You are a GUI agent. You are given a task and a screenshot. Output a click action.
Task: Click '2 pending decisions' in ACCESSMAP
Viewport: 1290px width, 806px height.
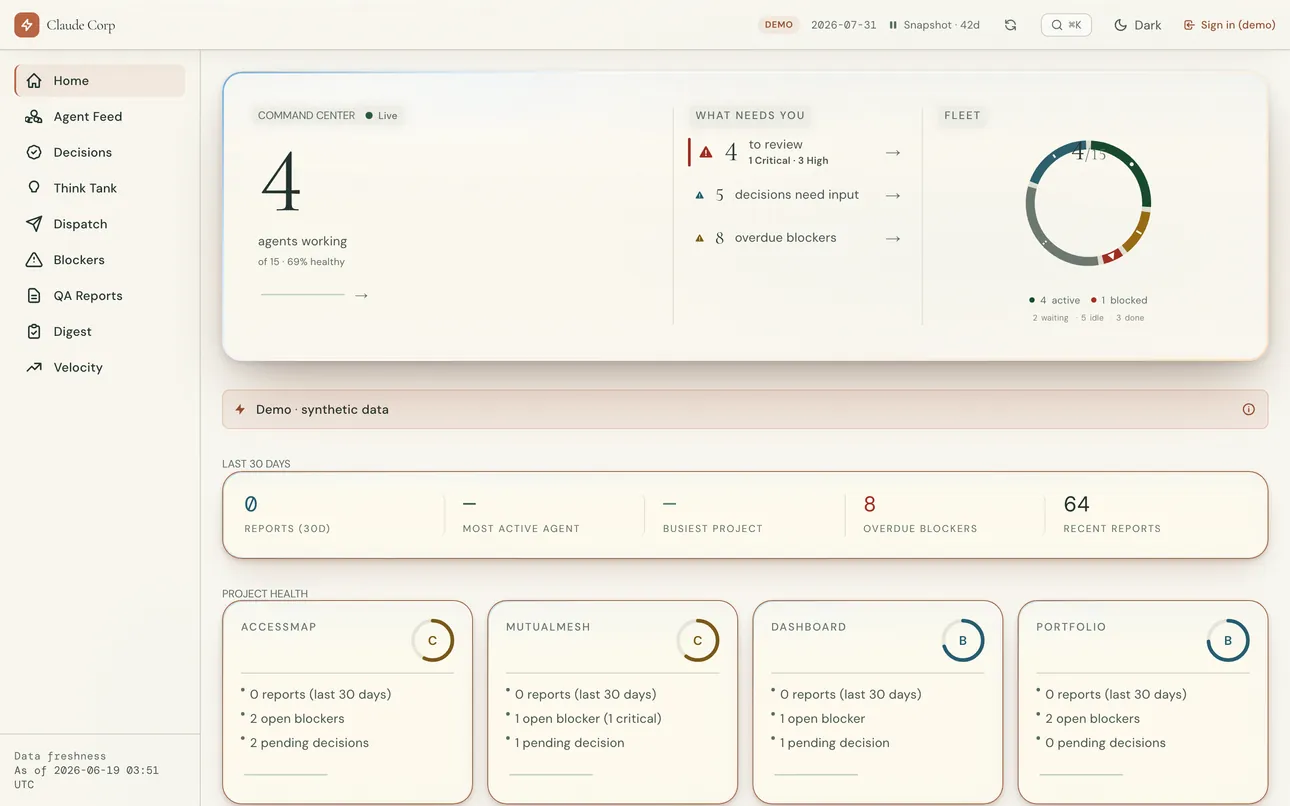coord(309,743)
